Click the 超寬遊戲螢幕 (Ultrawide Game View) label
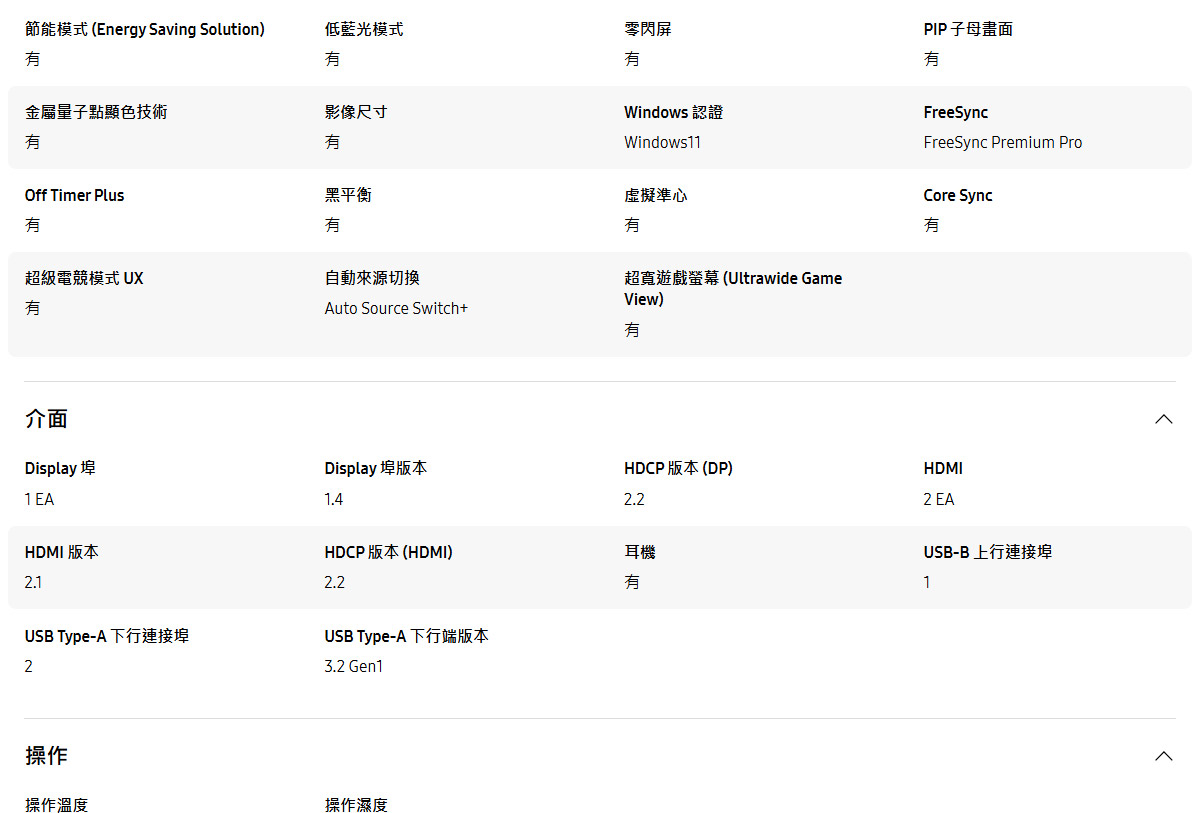Image resolution: width=1200 pixels, height=813 pixels. (x=733, y=288)
